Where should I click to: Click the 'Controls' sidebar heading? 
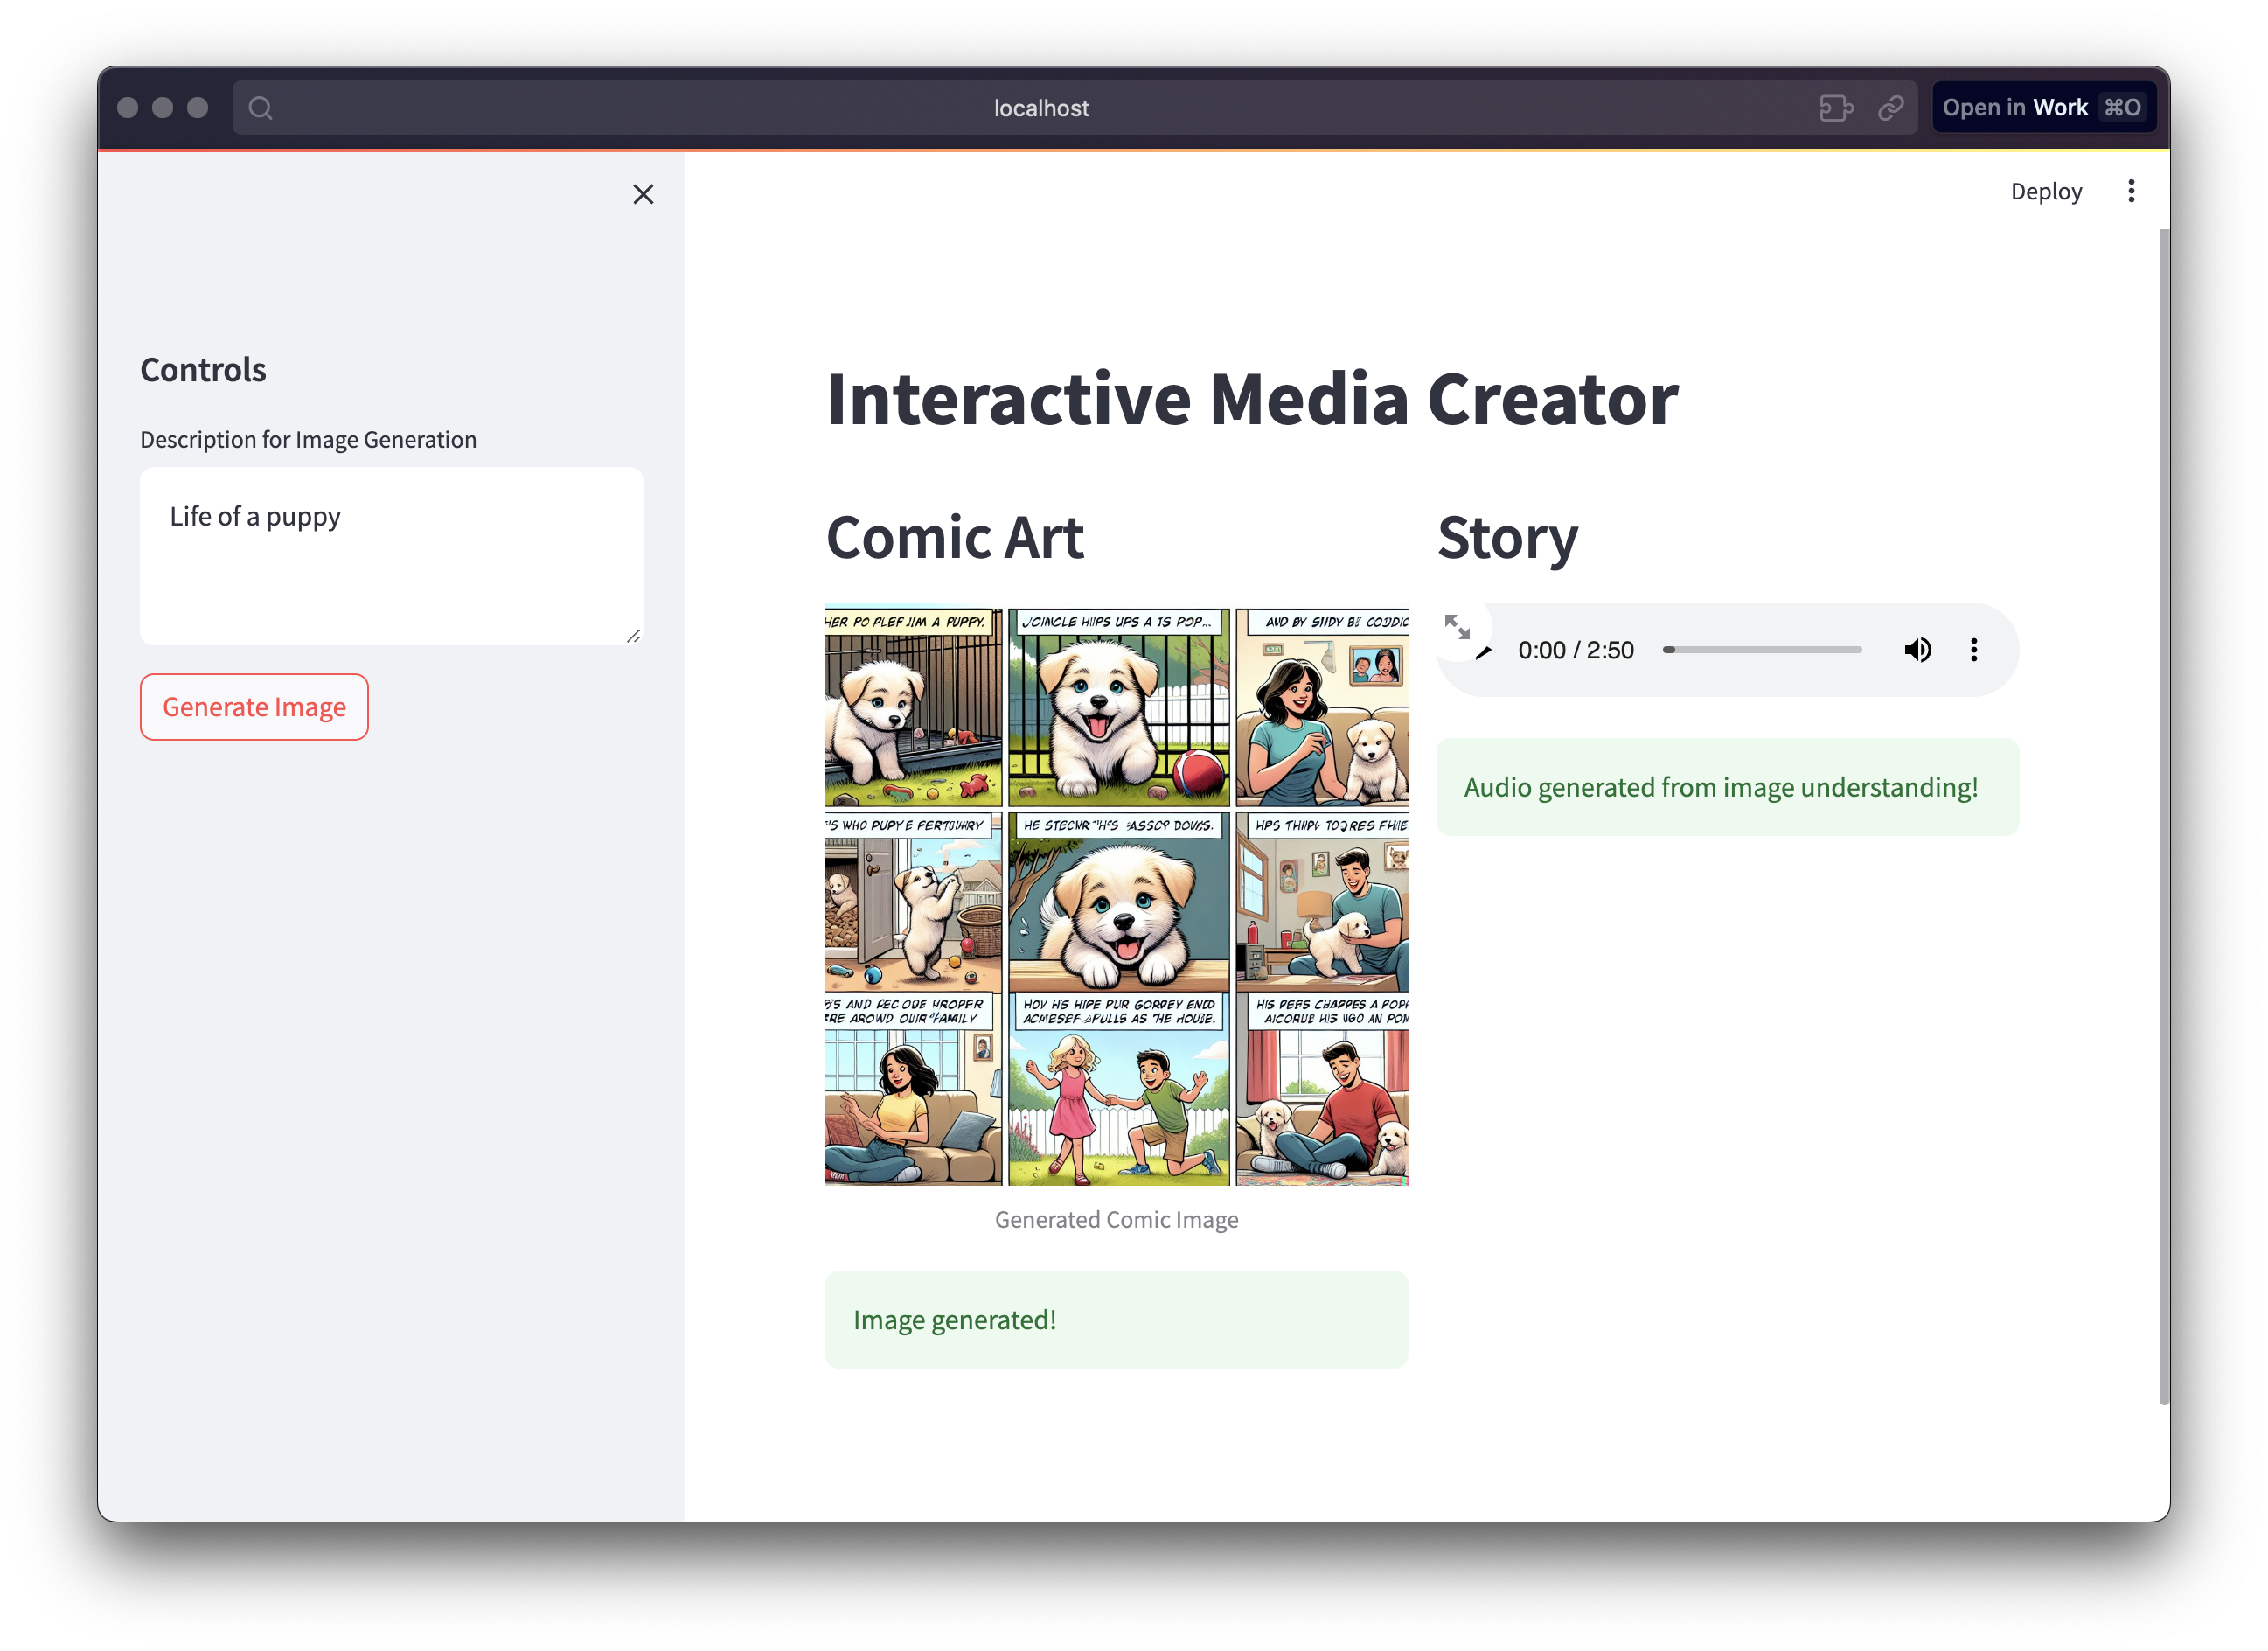(203, 370)
